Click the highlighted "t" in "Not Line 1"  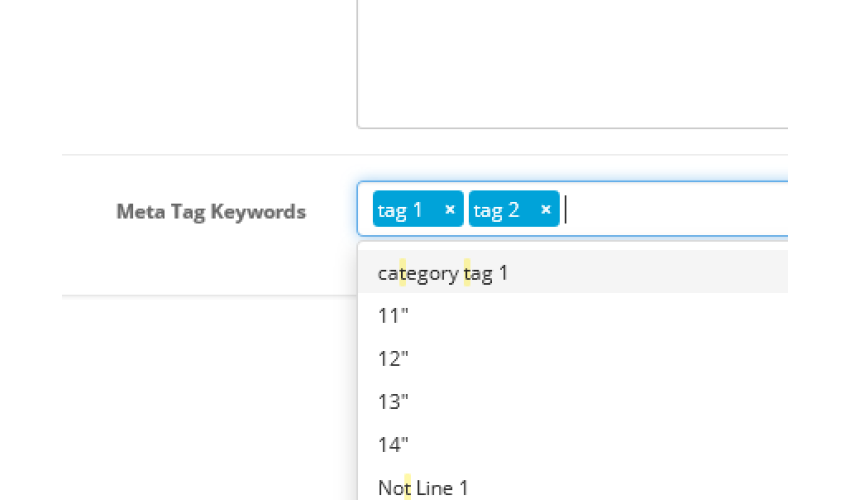[408, 488]
